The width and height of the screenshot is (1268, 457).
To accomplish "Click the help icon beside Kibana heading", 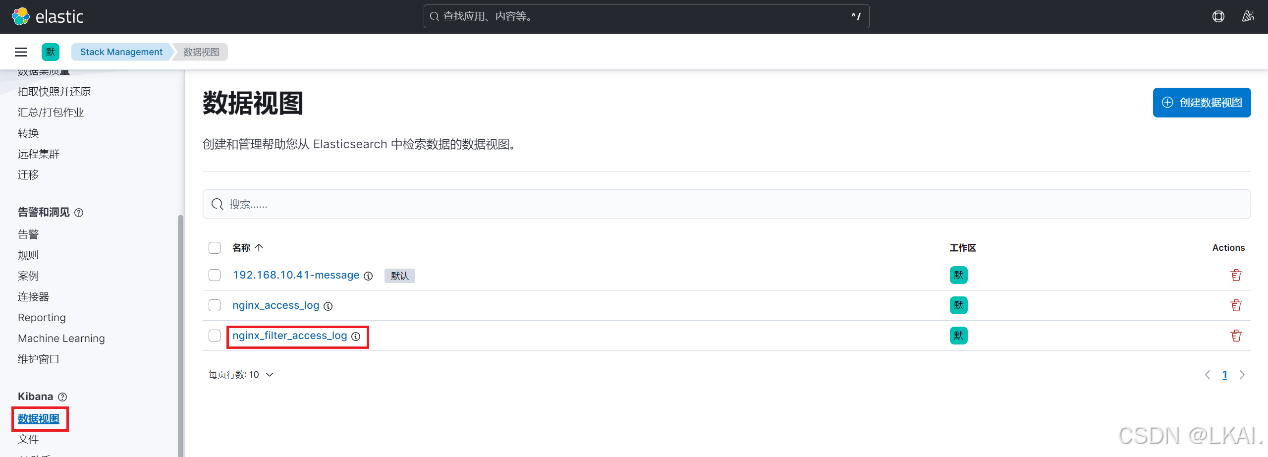I will (x=62, y=397).
